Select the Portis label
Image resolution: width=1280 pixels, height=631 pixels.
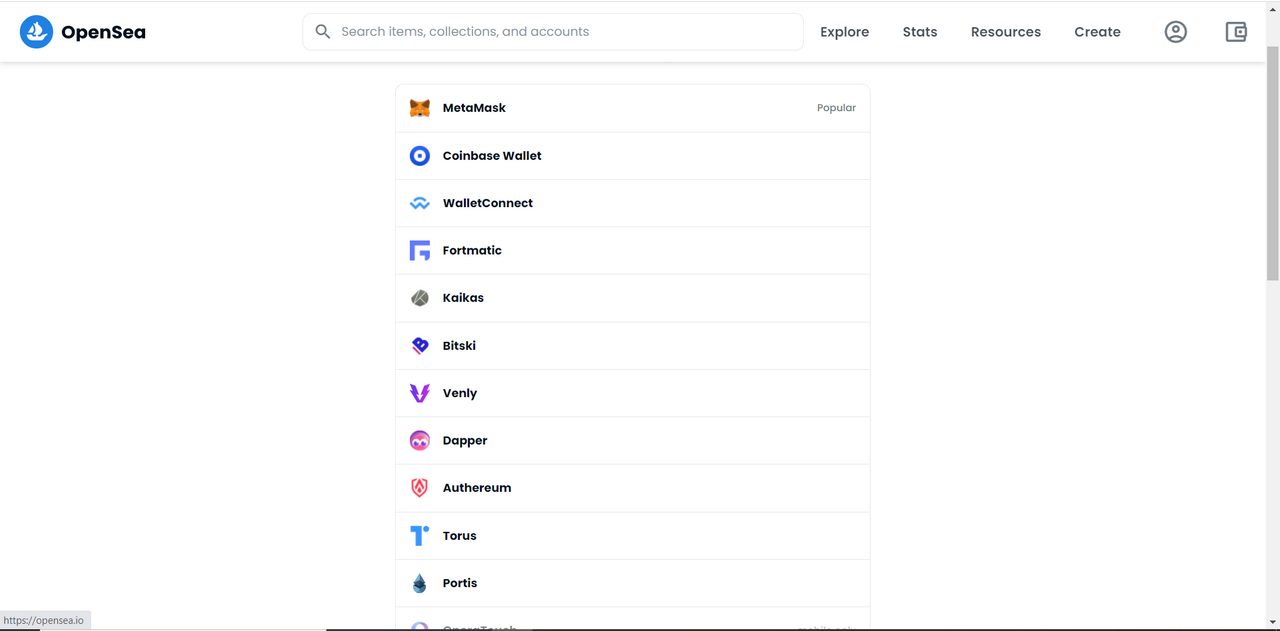pos(460,583)
